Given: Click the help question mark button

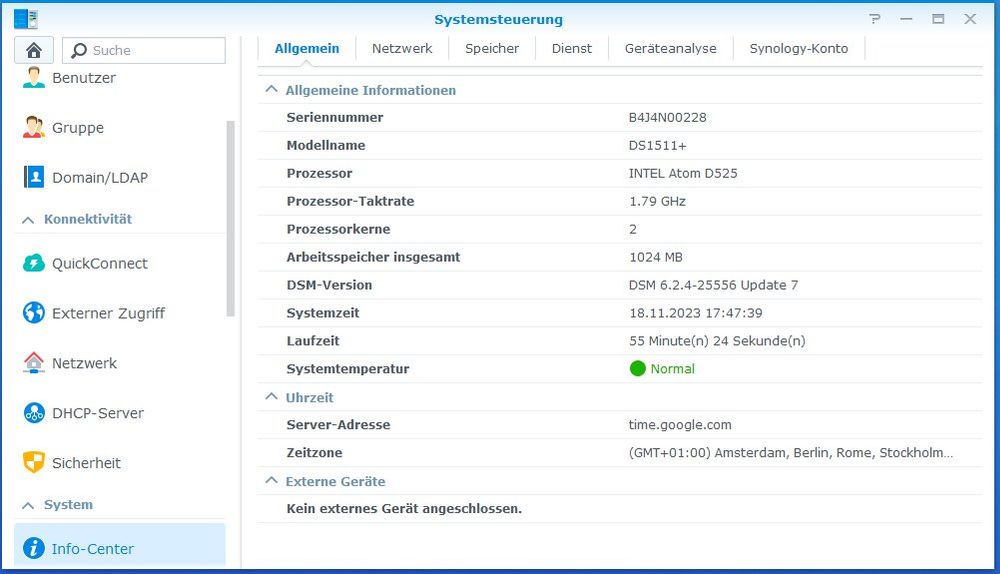Looking at the screenshot, I should [875, 19].
